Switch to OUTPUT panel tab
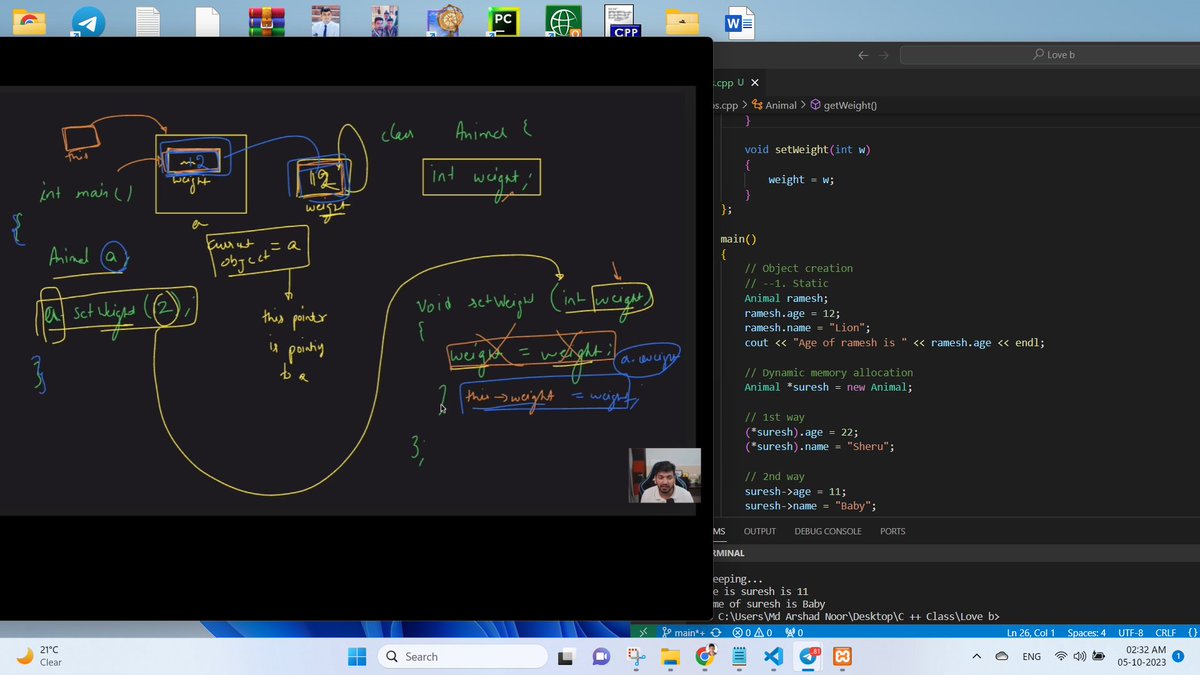1200x675 pixels. click(760, 531)
